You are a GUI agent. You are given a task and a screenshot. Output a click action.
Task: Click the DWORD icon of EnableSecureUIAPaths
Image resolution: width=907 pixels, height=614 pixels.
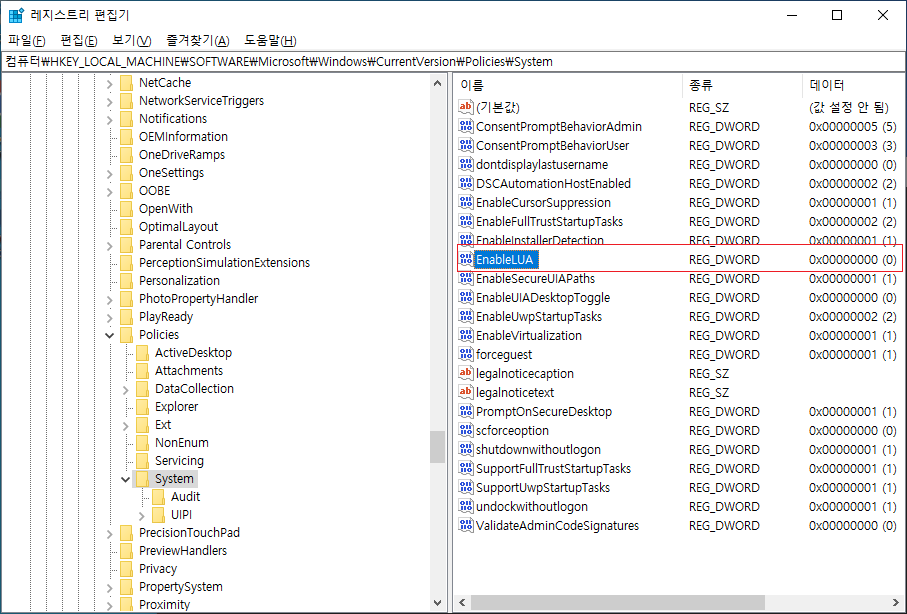pos(466,278)
